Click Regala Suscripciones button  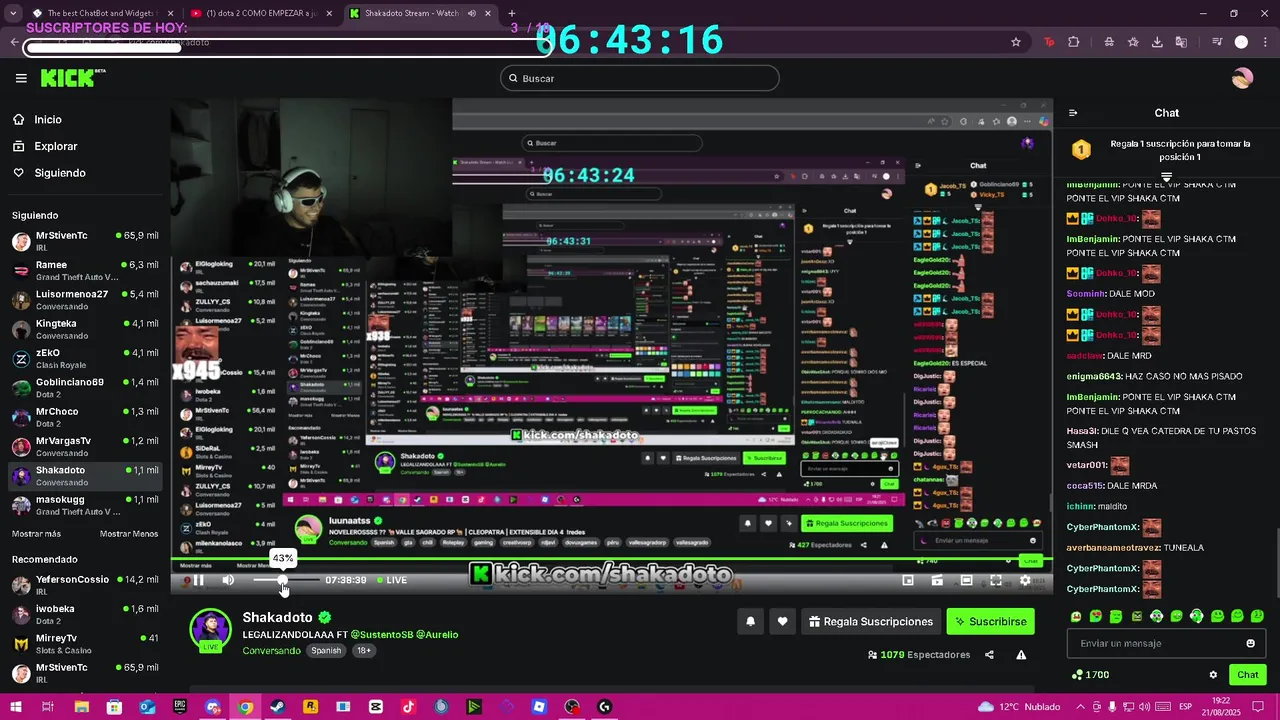click(x=870, y=621)
